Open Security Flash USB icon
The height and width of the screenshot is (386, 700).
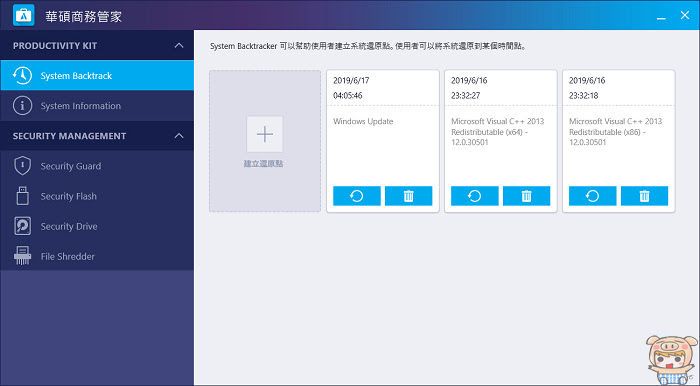(22, 196)
